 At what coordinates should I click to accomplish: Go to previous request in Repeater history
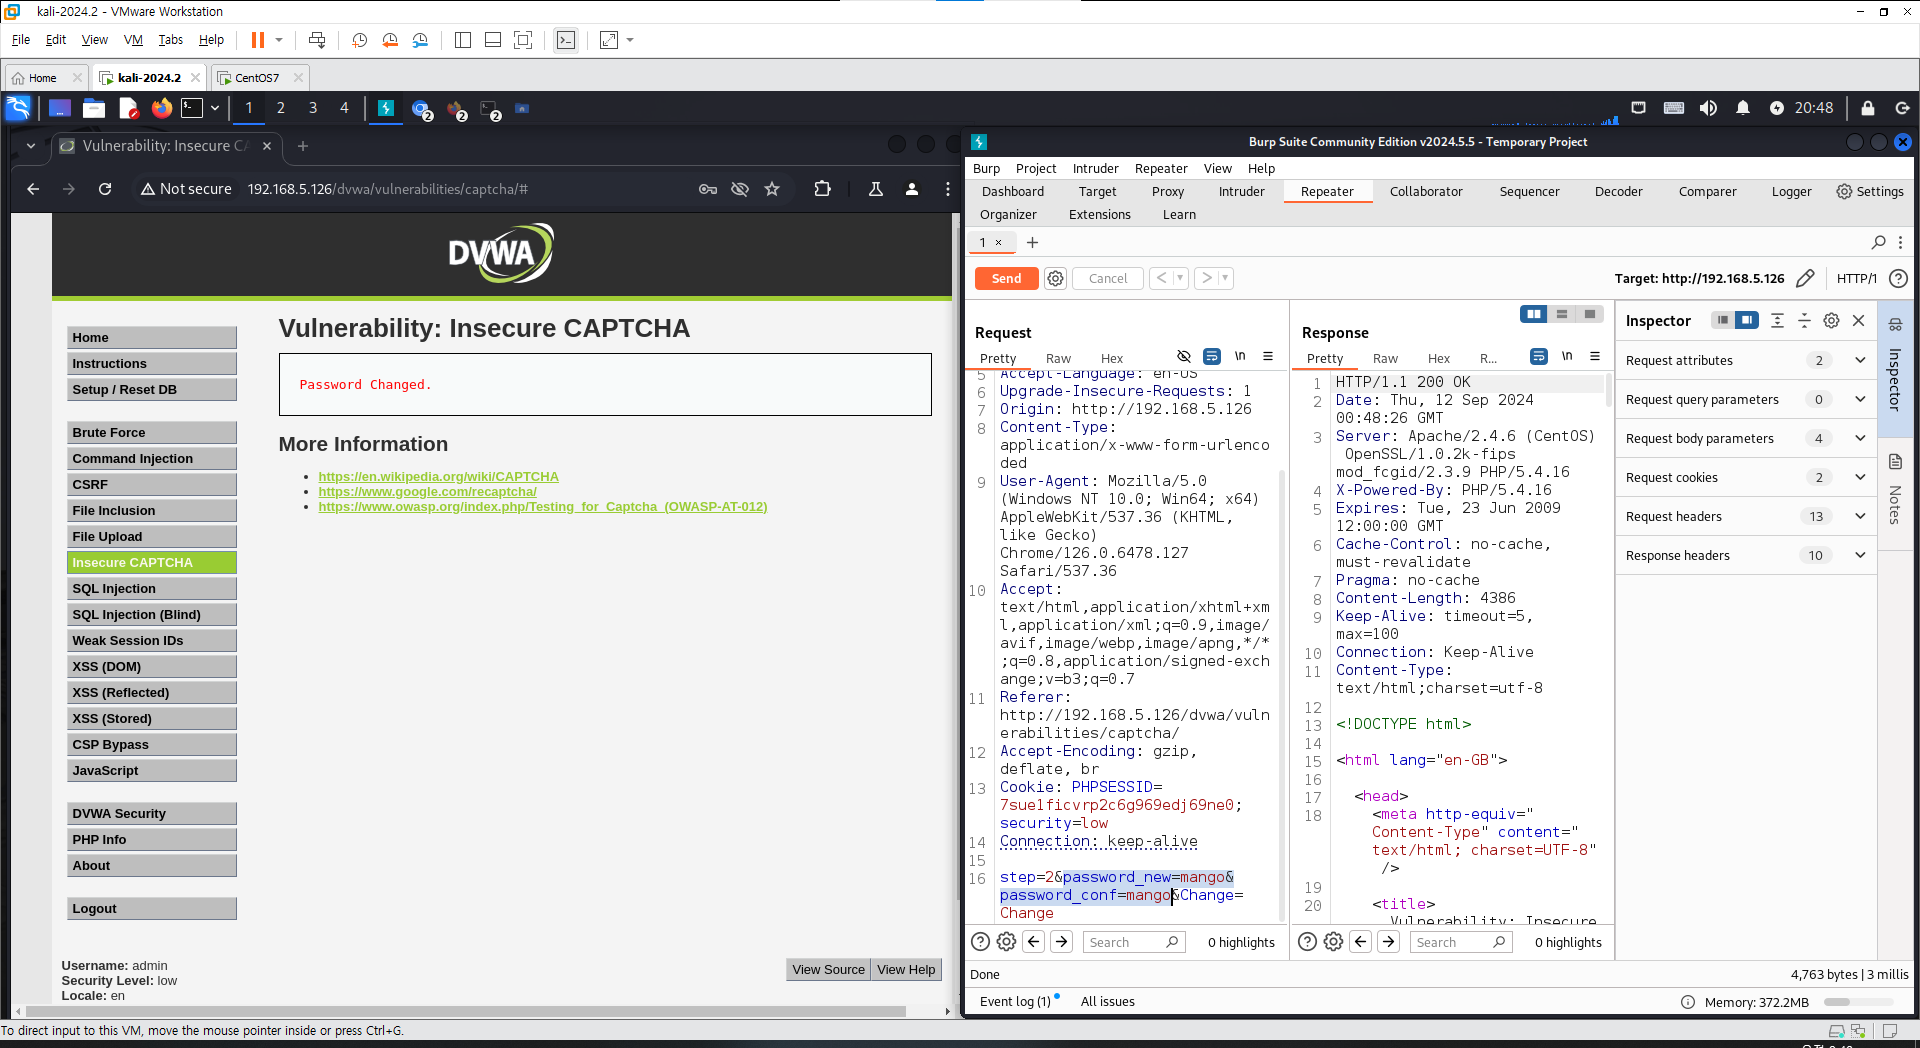point(1161,278)
